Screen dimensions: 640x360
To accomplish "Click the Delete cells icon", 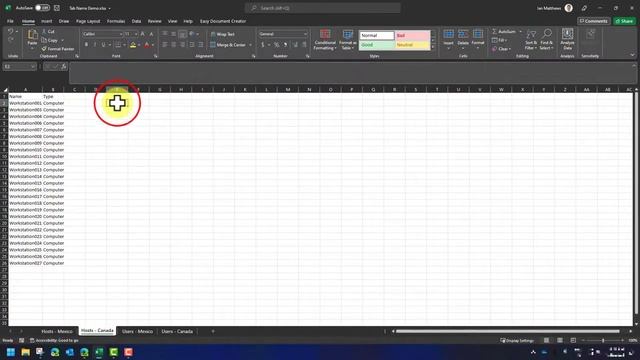I will coord(463,34).
